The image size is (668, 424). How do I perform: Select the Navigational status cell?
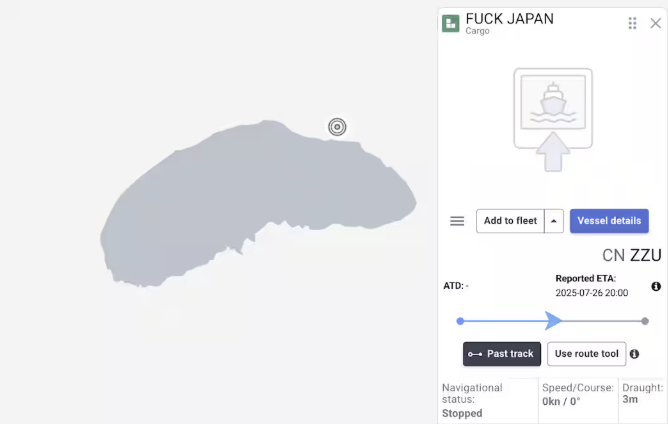click(488, 400)
